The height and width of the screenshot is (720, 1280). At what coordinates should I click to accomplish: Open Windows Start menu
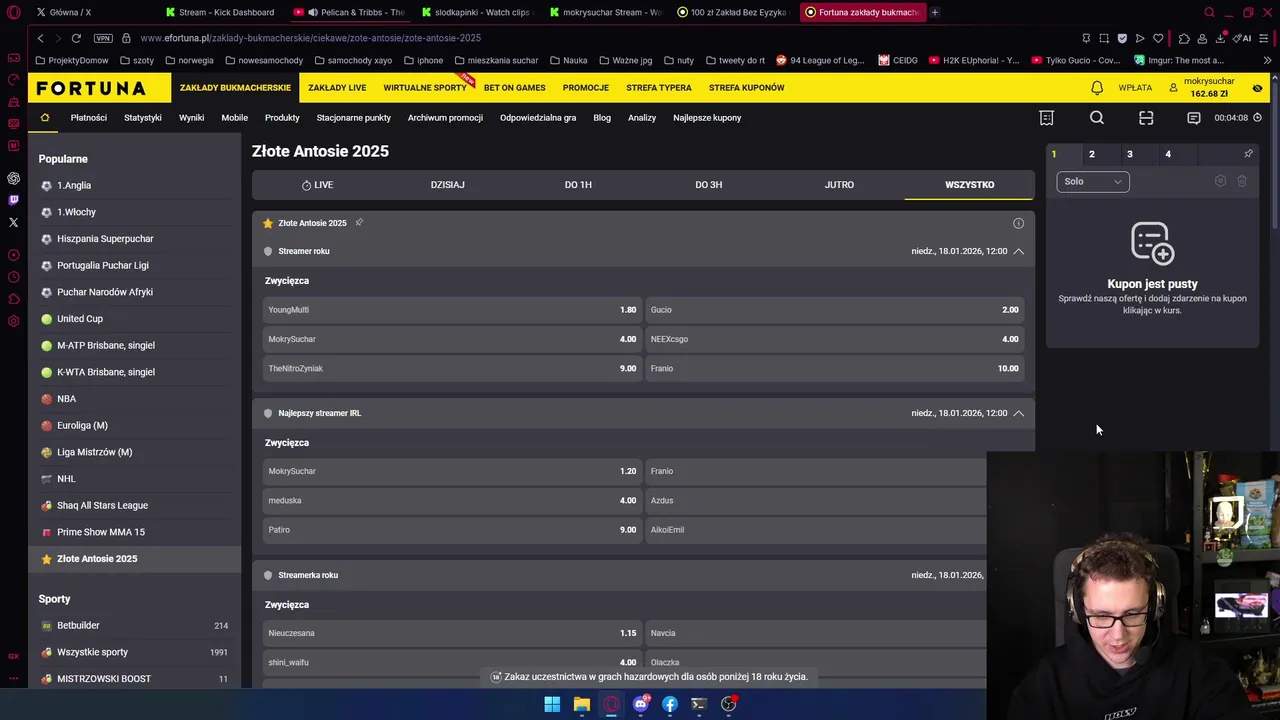click(552, 704)
